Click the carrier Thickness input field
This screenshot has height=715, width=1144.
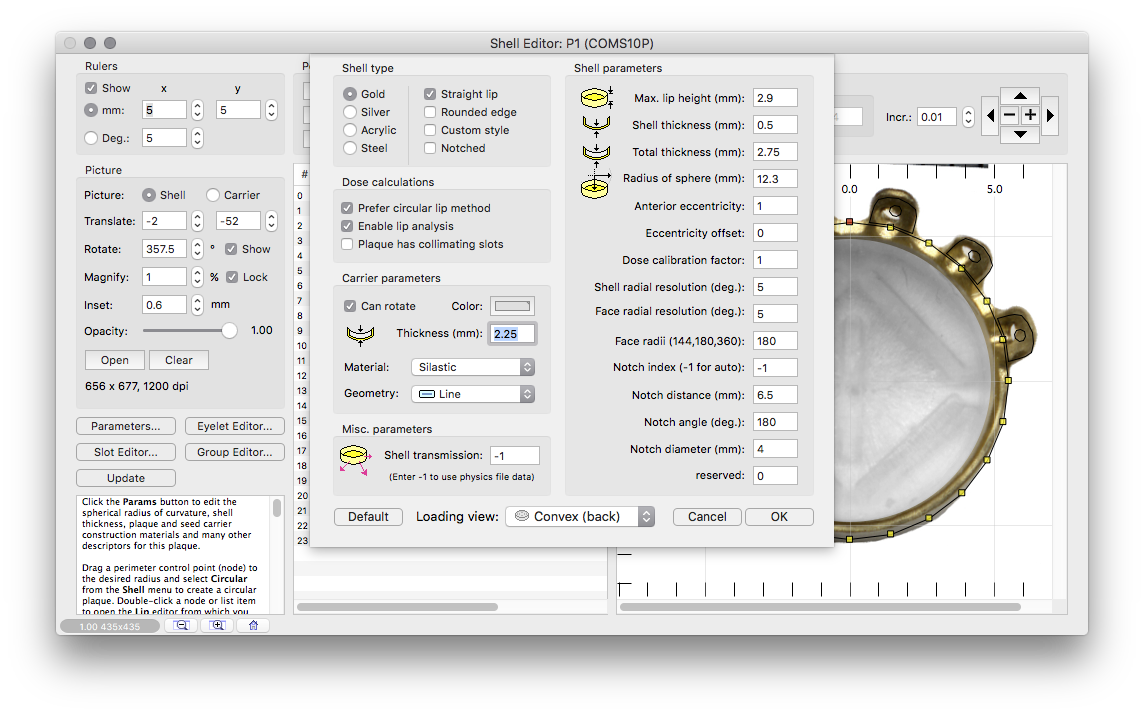(x=513, y=334)
